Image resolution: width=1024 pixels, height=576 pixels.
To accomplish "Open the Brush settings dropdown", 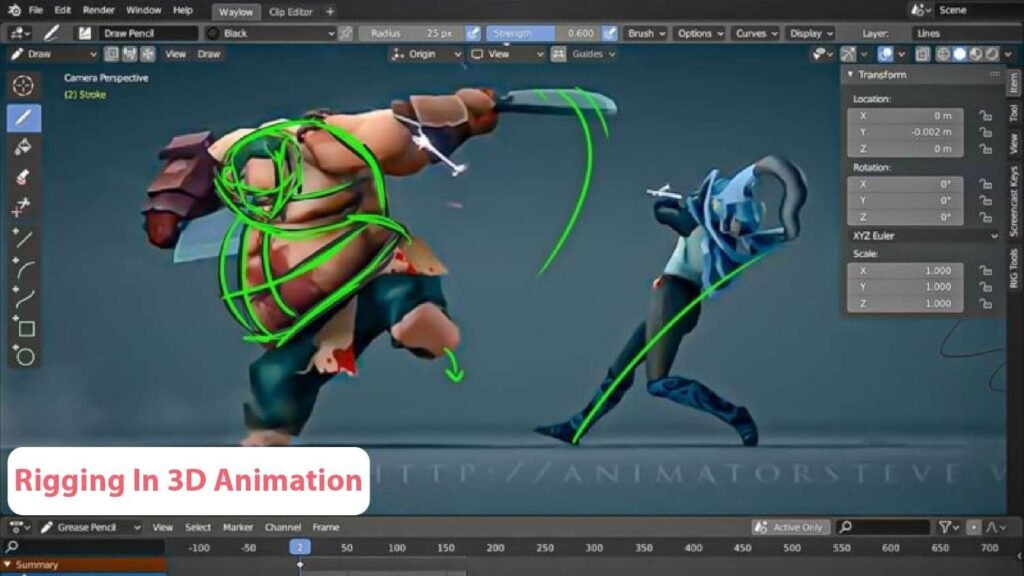I will [646, 33].
